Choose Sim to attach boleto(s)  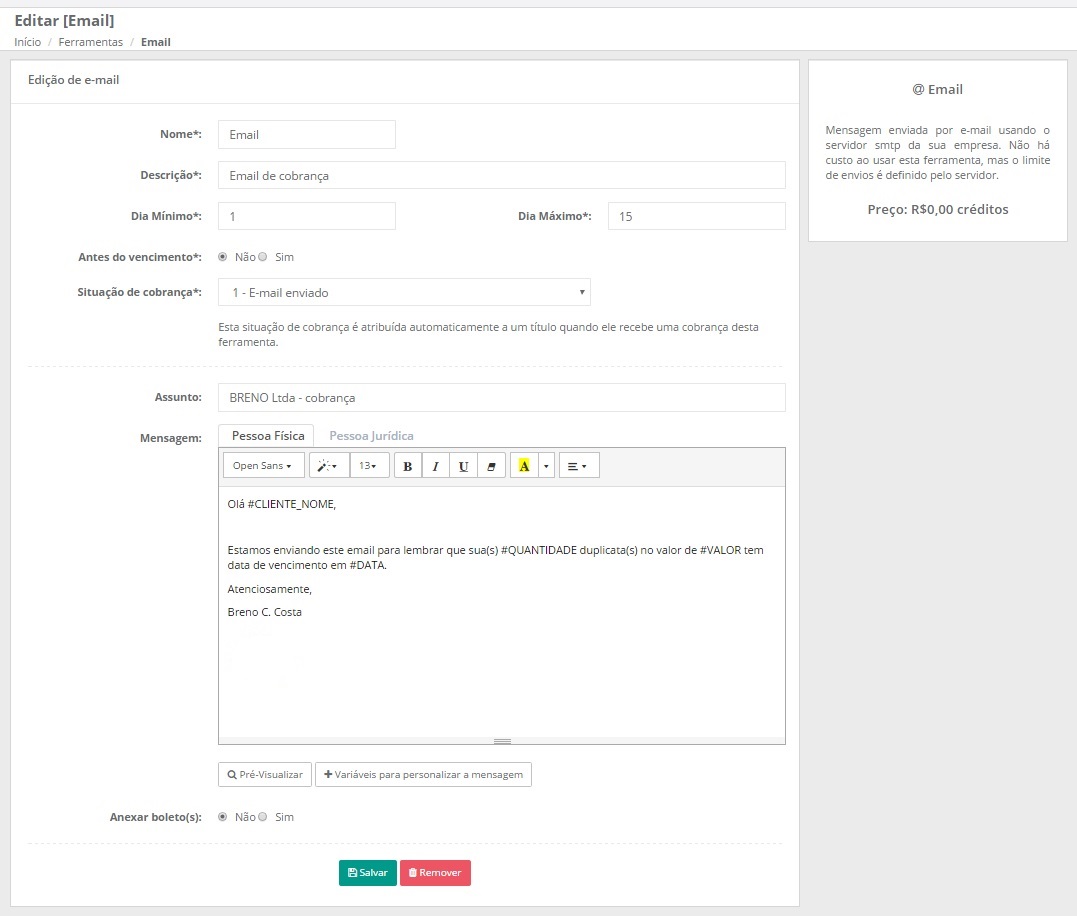tap(263, 817)
